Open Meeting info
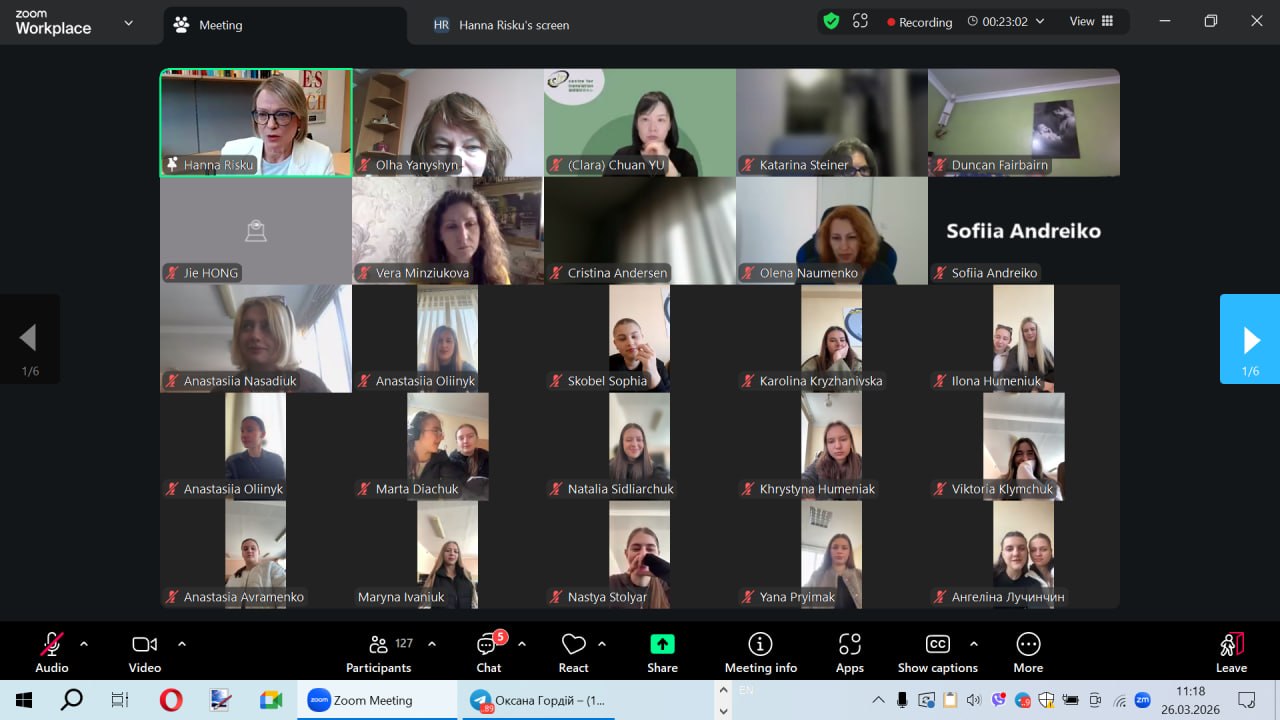Screen dimensions: 1280x720 click(x=760, y=652)
